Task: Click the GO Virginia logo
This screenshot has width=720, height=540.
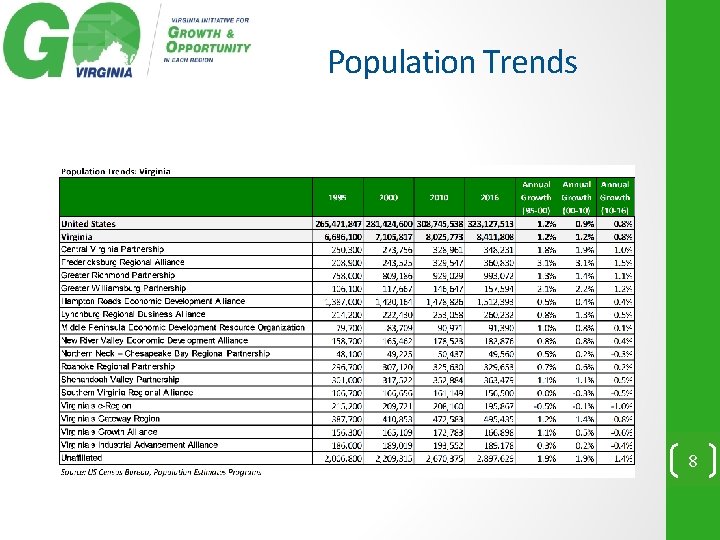Action: coord(71,40)
